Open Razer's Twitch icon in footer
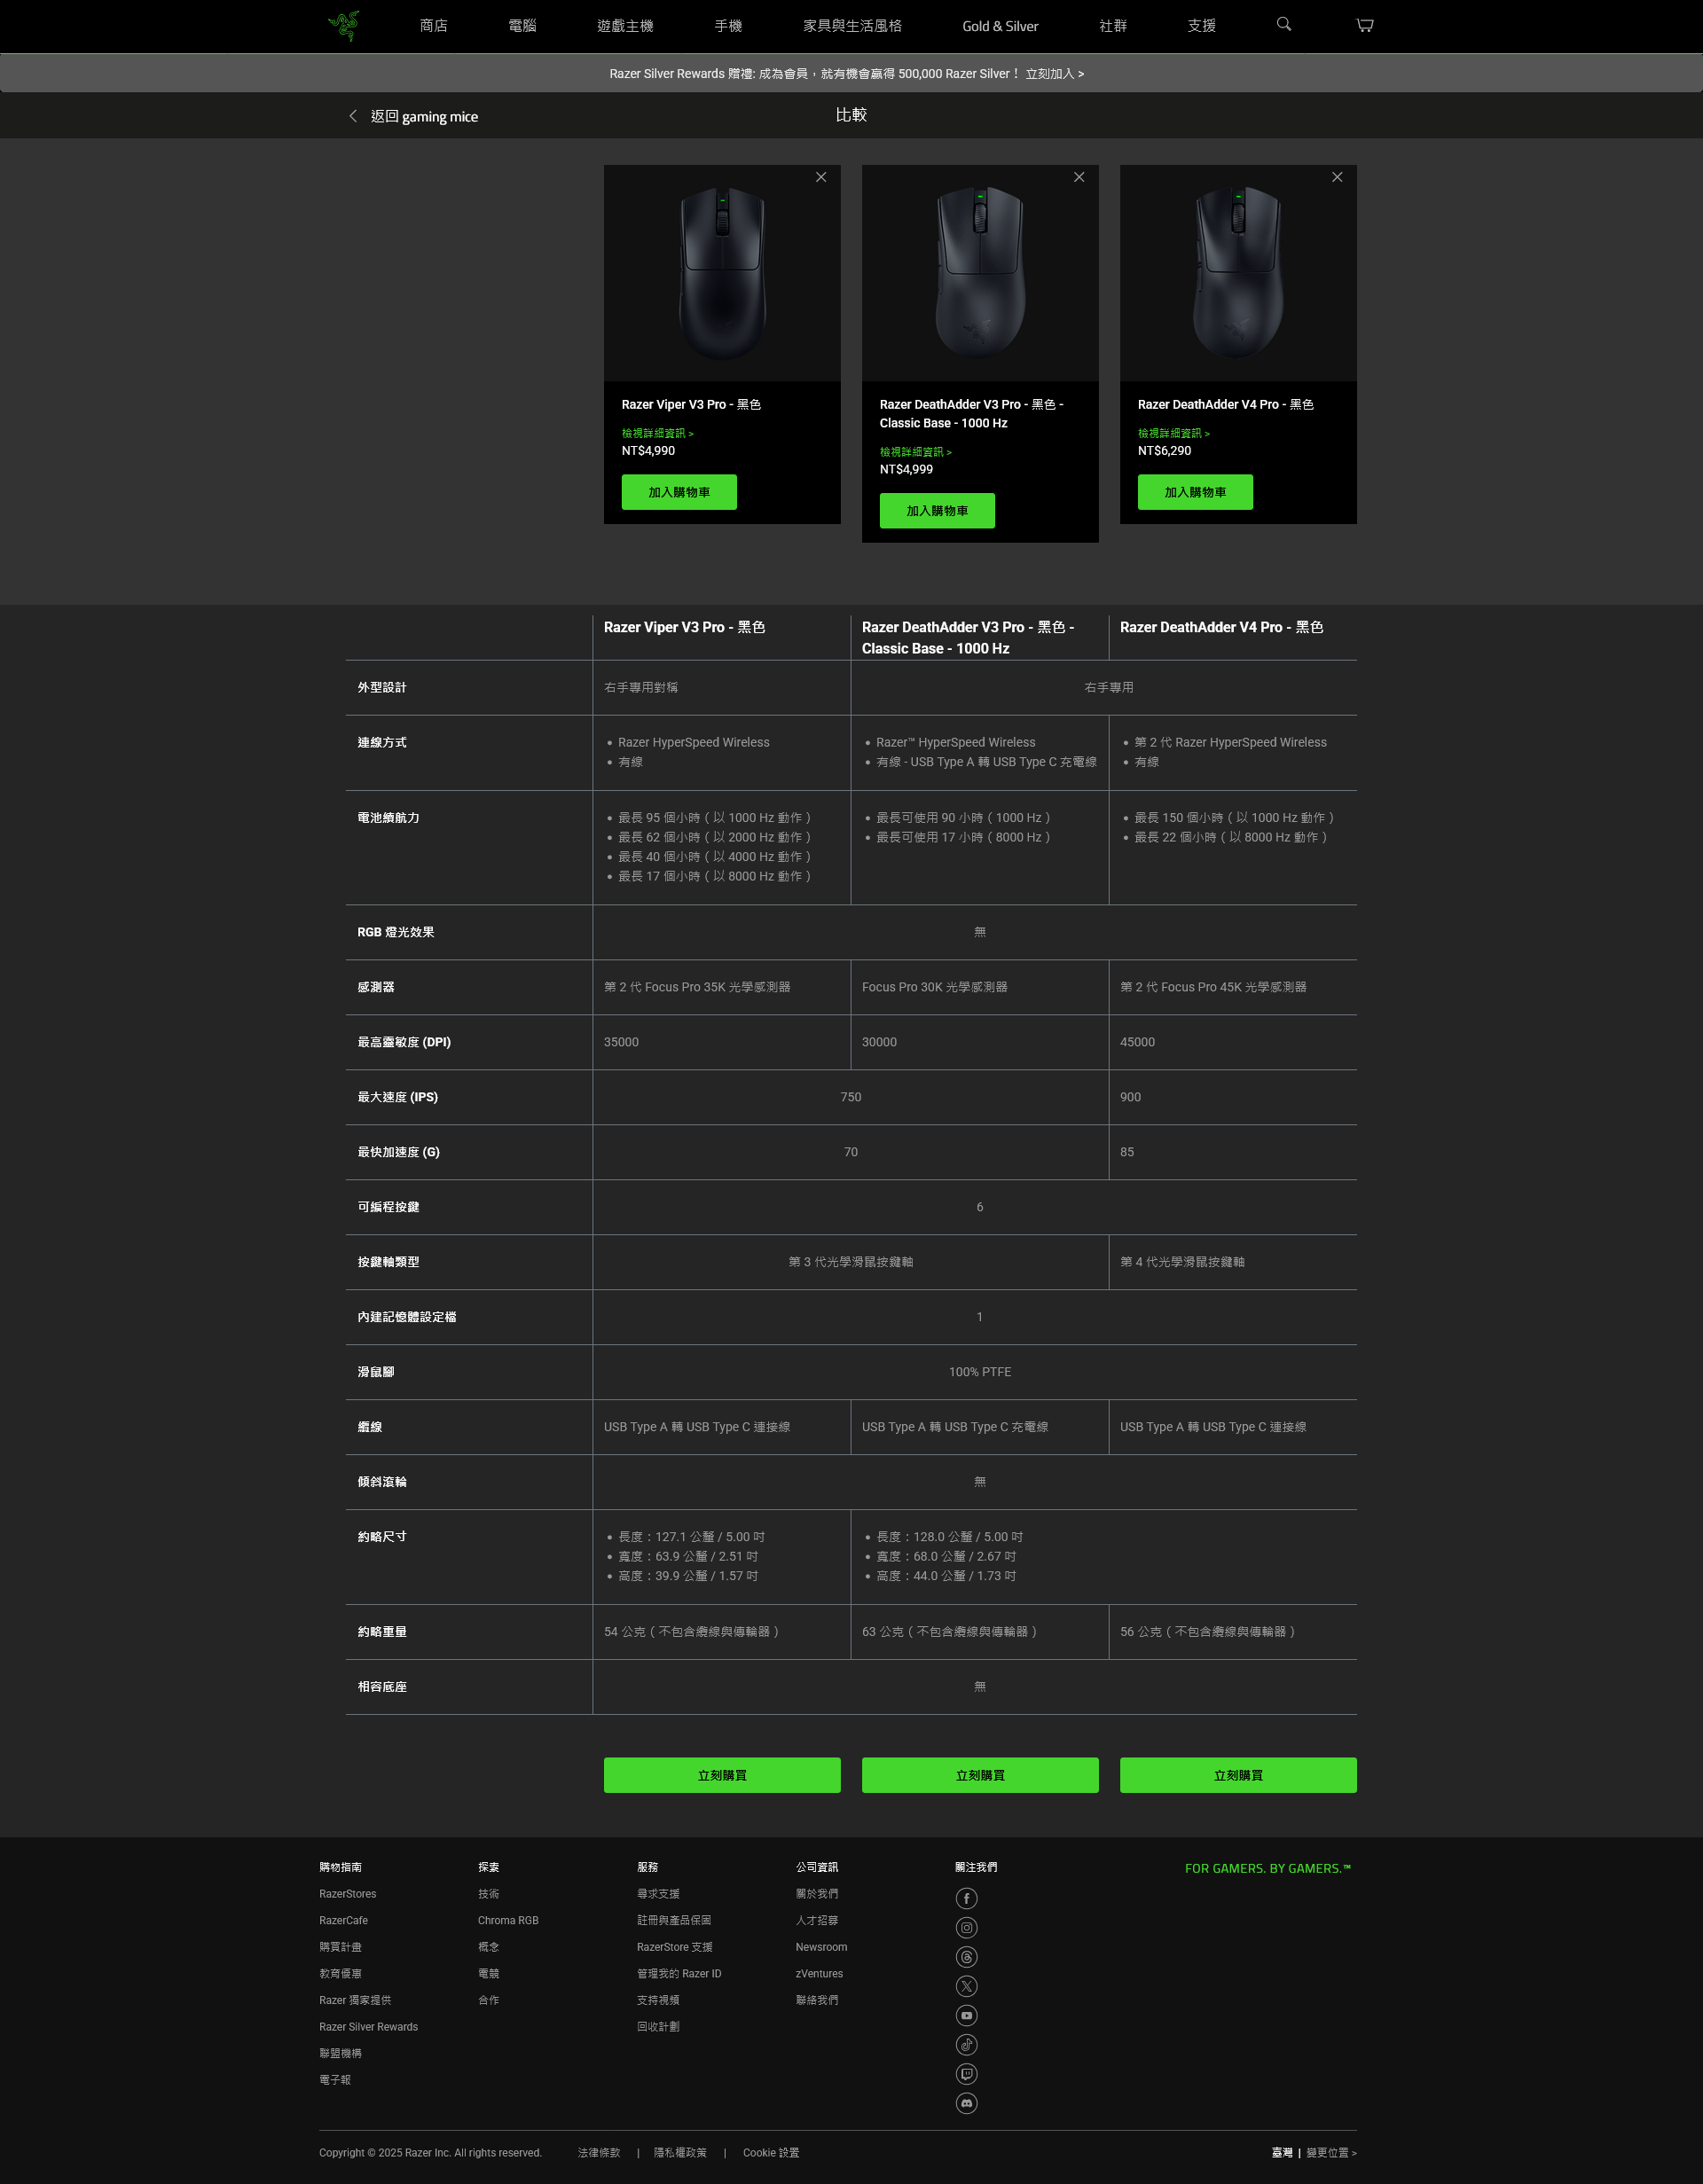 tap(966, 2074)
